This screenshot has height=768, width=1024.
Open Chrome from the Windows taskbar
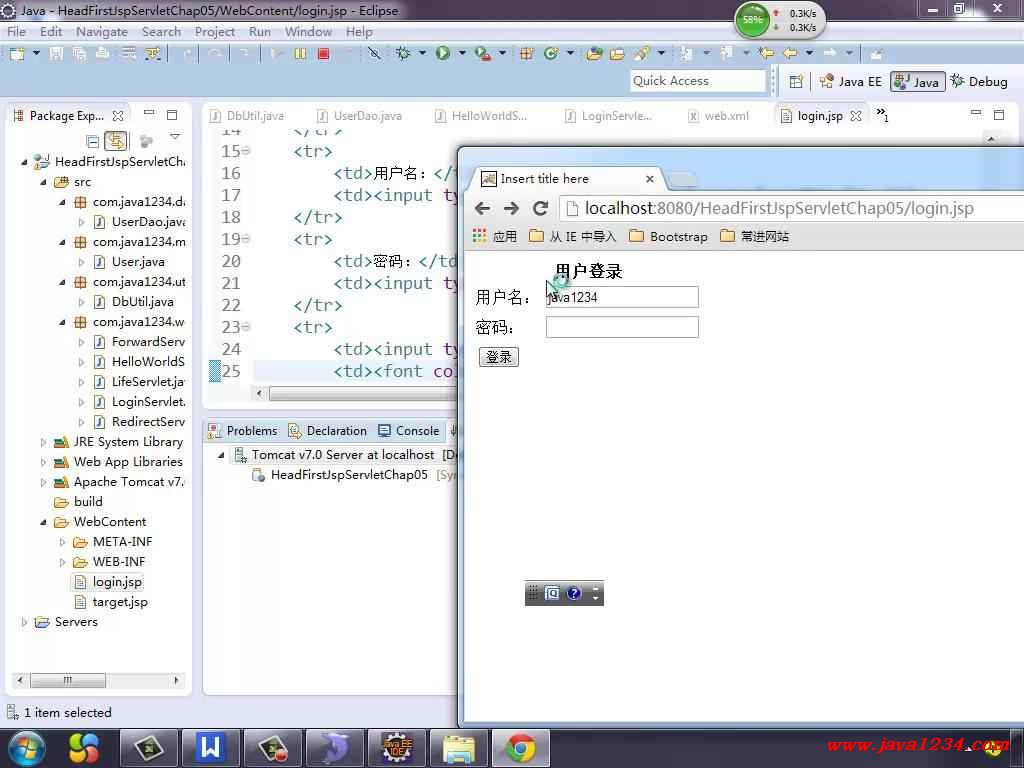tap(520, 747)
